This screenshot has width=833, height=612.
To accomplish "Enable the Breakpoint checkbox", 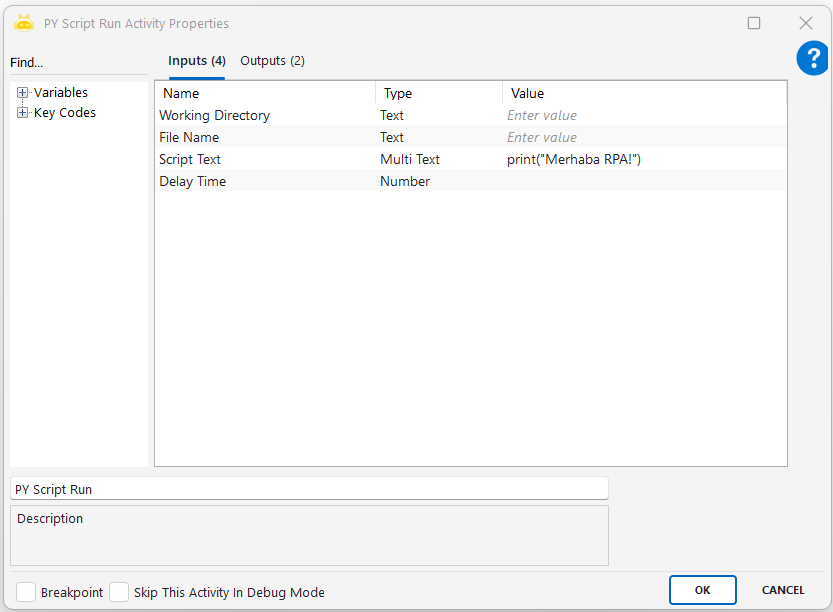I will click(x=26, y=592).
